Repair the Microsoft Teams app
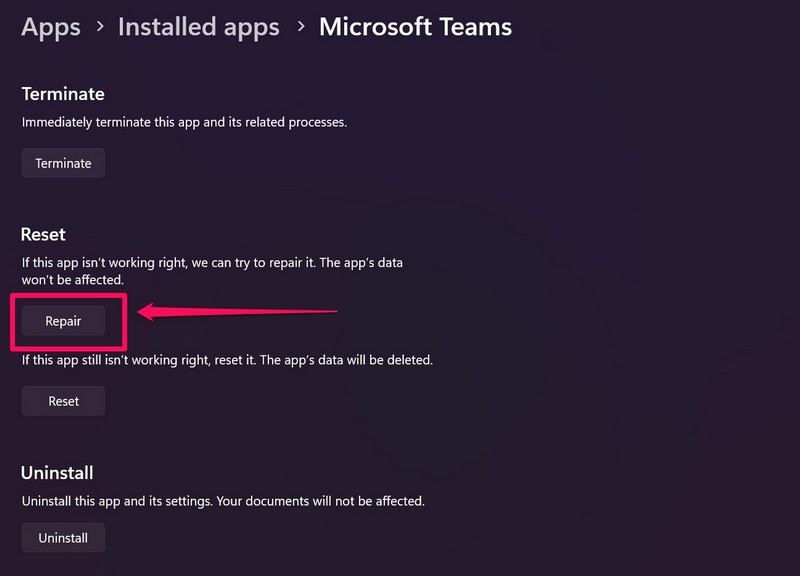The image size is (800, 576). [63, 321]
